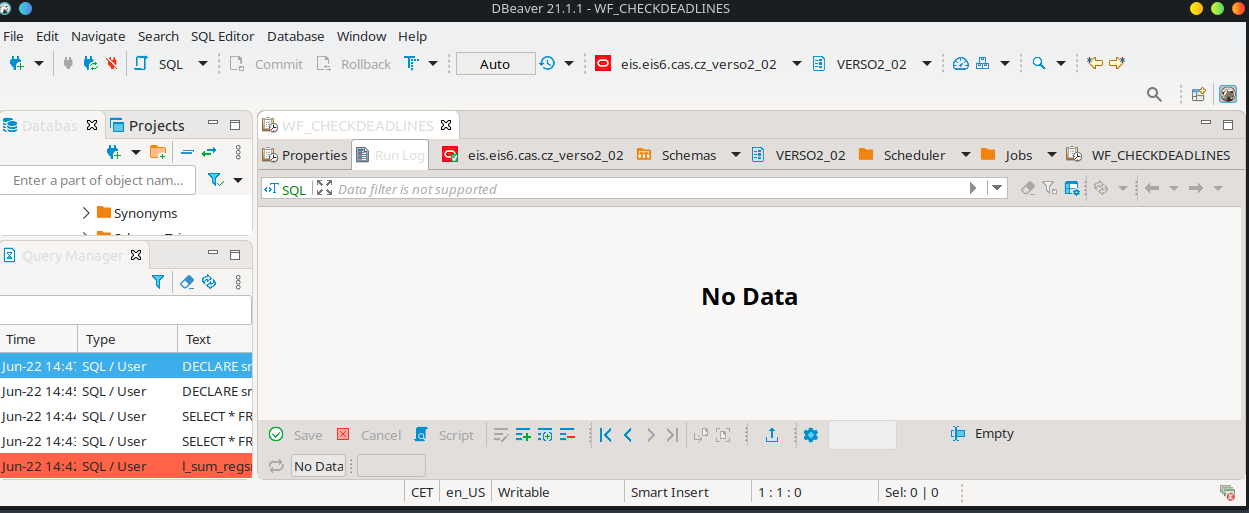Open the Scheduler breadcrumb dropdown

pyautogui.click(x=966, y=155)
